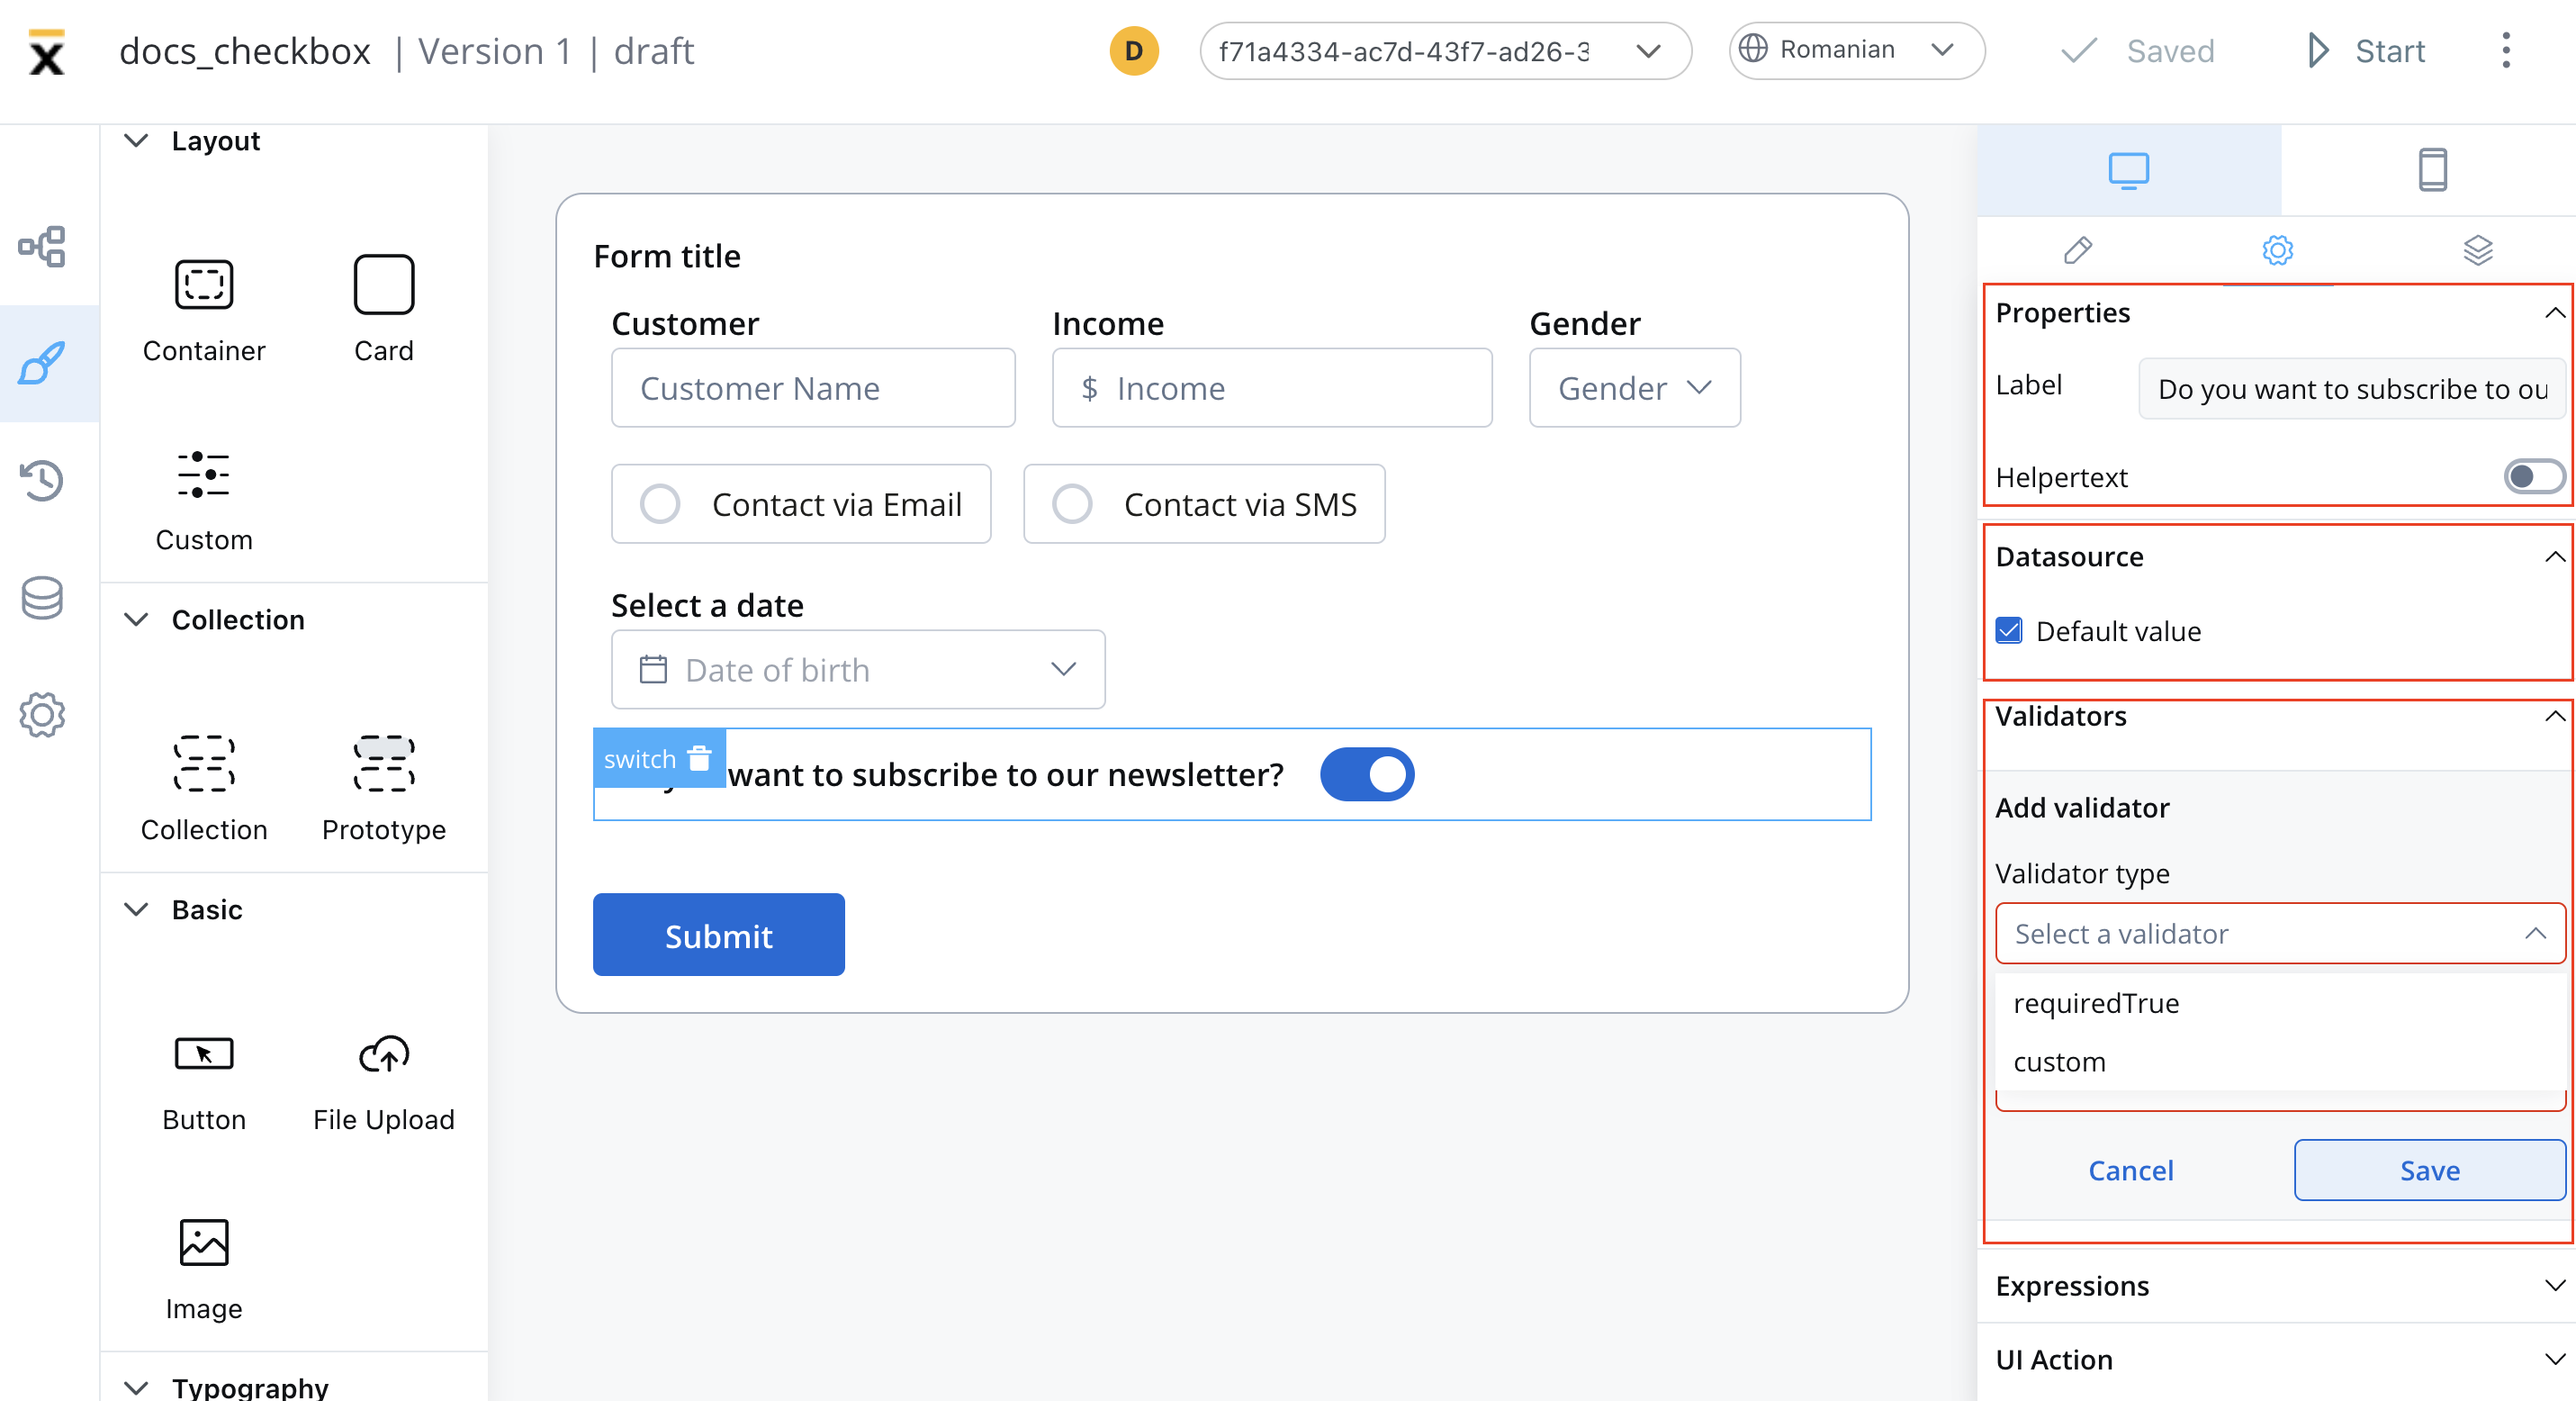Image resolution: width=2576 pixels, height=1401 pixels.
Task: Open the data model database icon
Action: (x=42, y=597)
